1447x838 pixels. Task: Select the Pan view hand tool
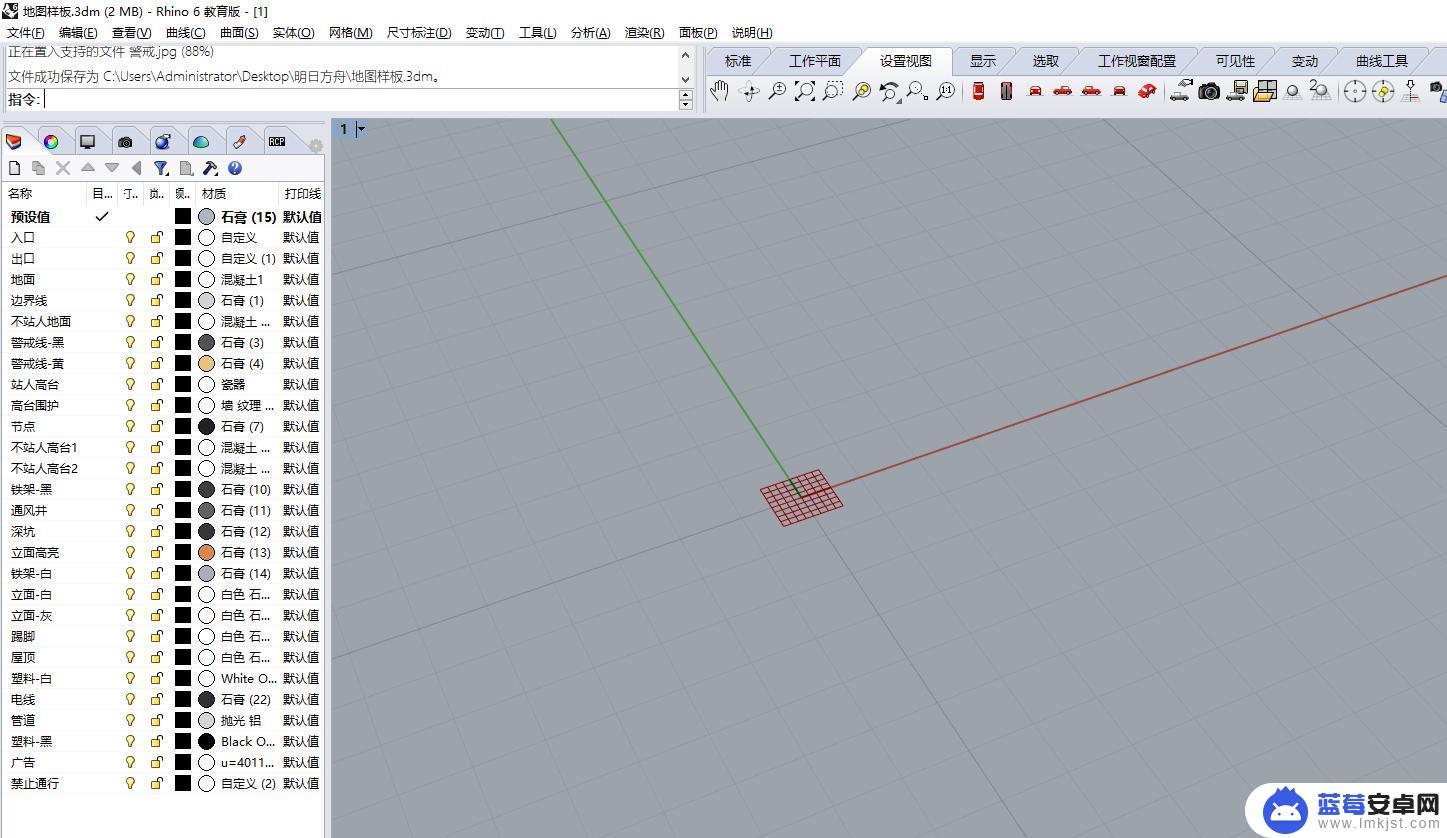[x=719, y=91]
